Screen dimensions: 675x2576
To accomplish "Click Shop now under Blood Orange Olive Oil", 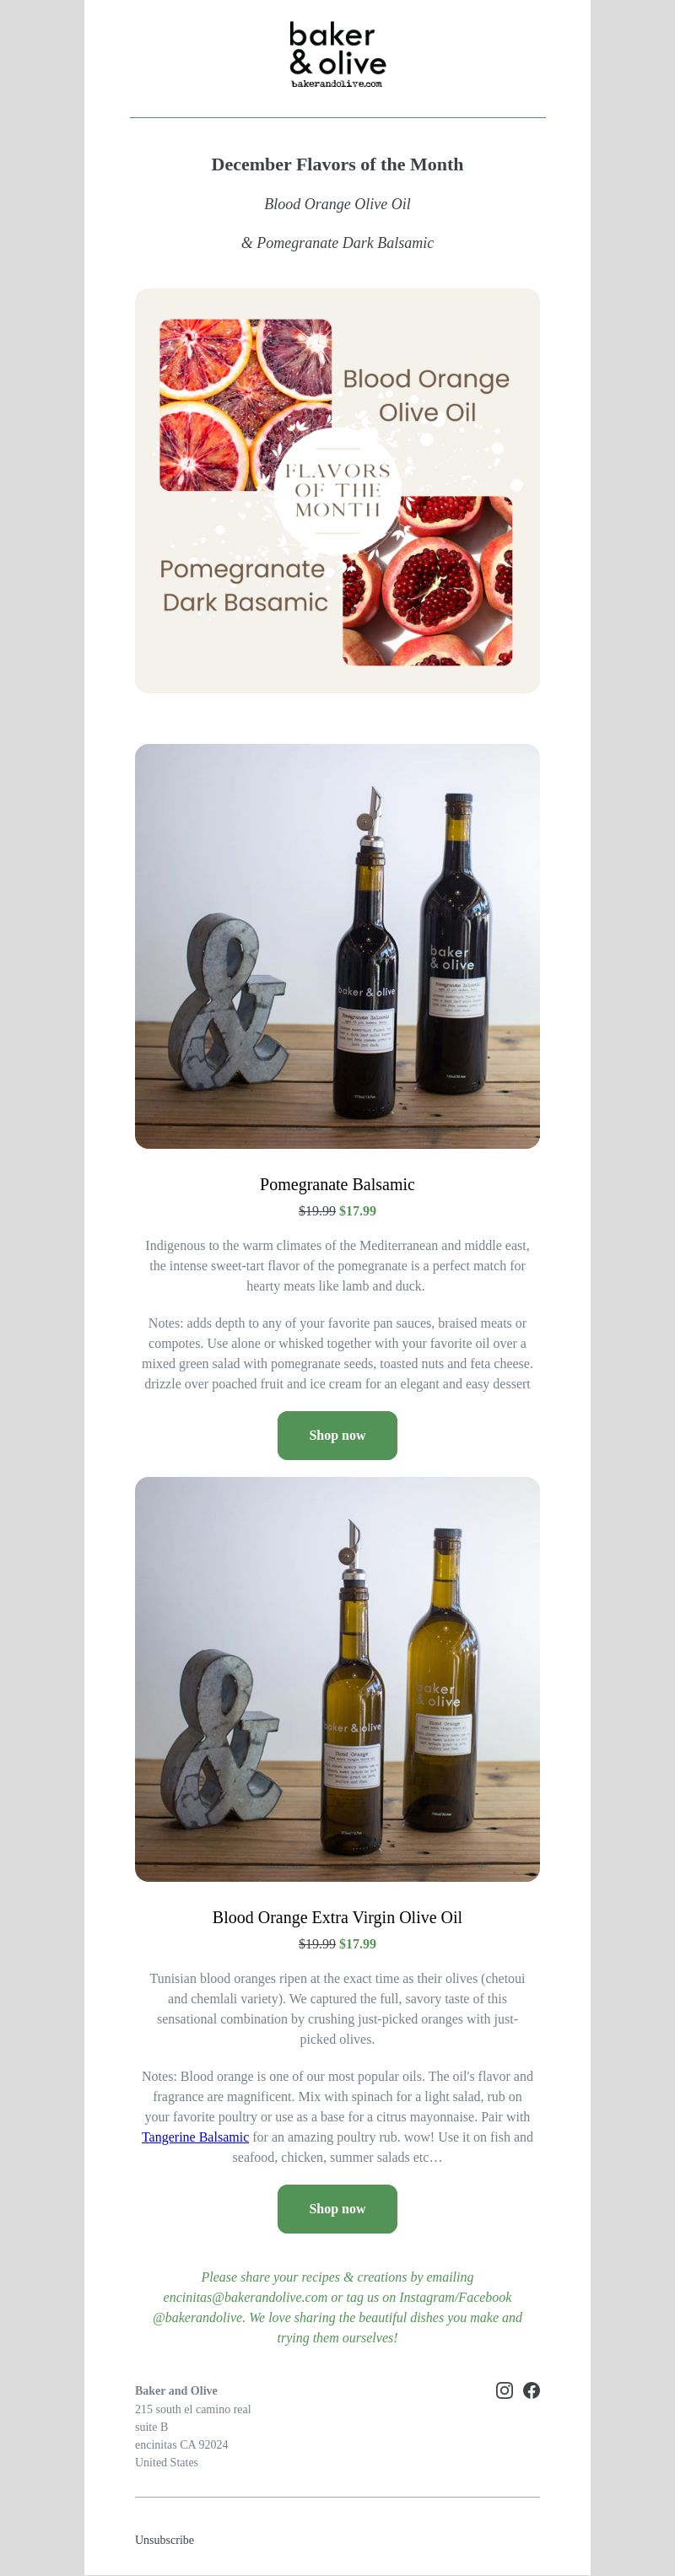I will (337, 2208).
